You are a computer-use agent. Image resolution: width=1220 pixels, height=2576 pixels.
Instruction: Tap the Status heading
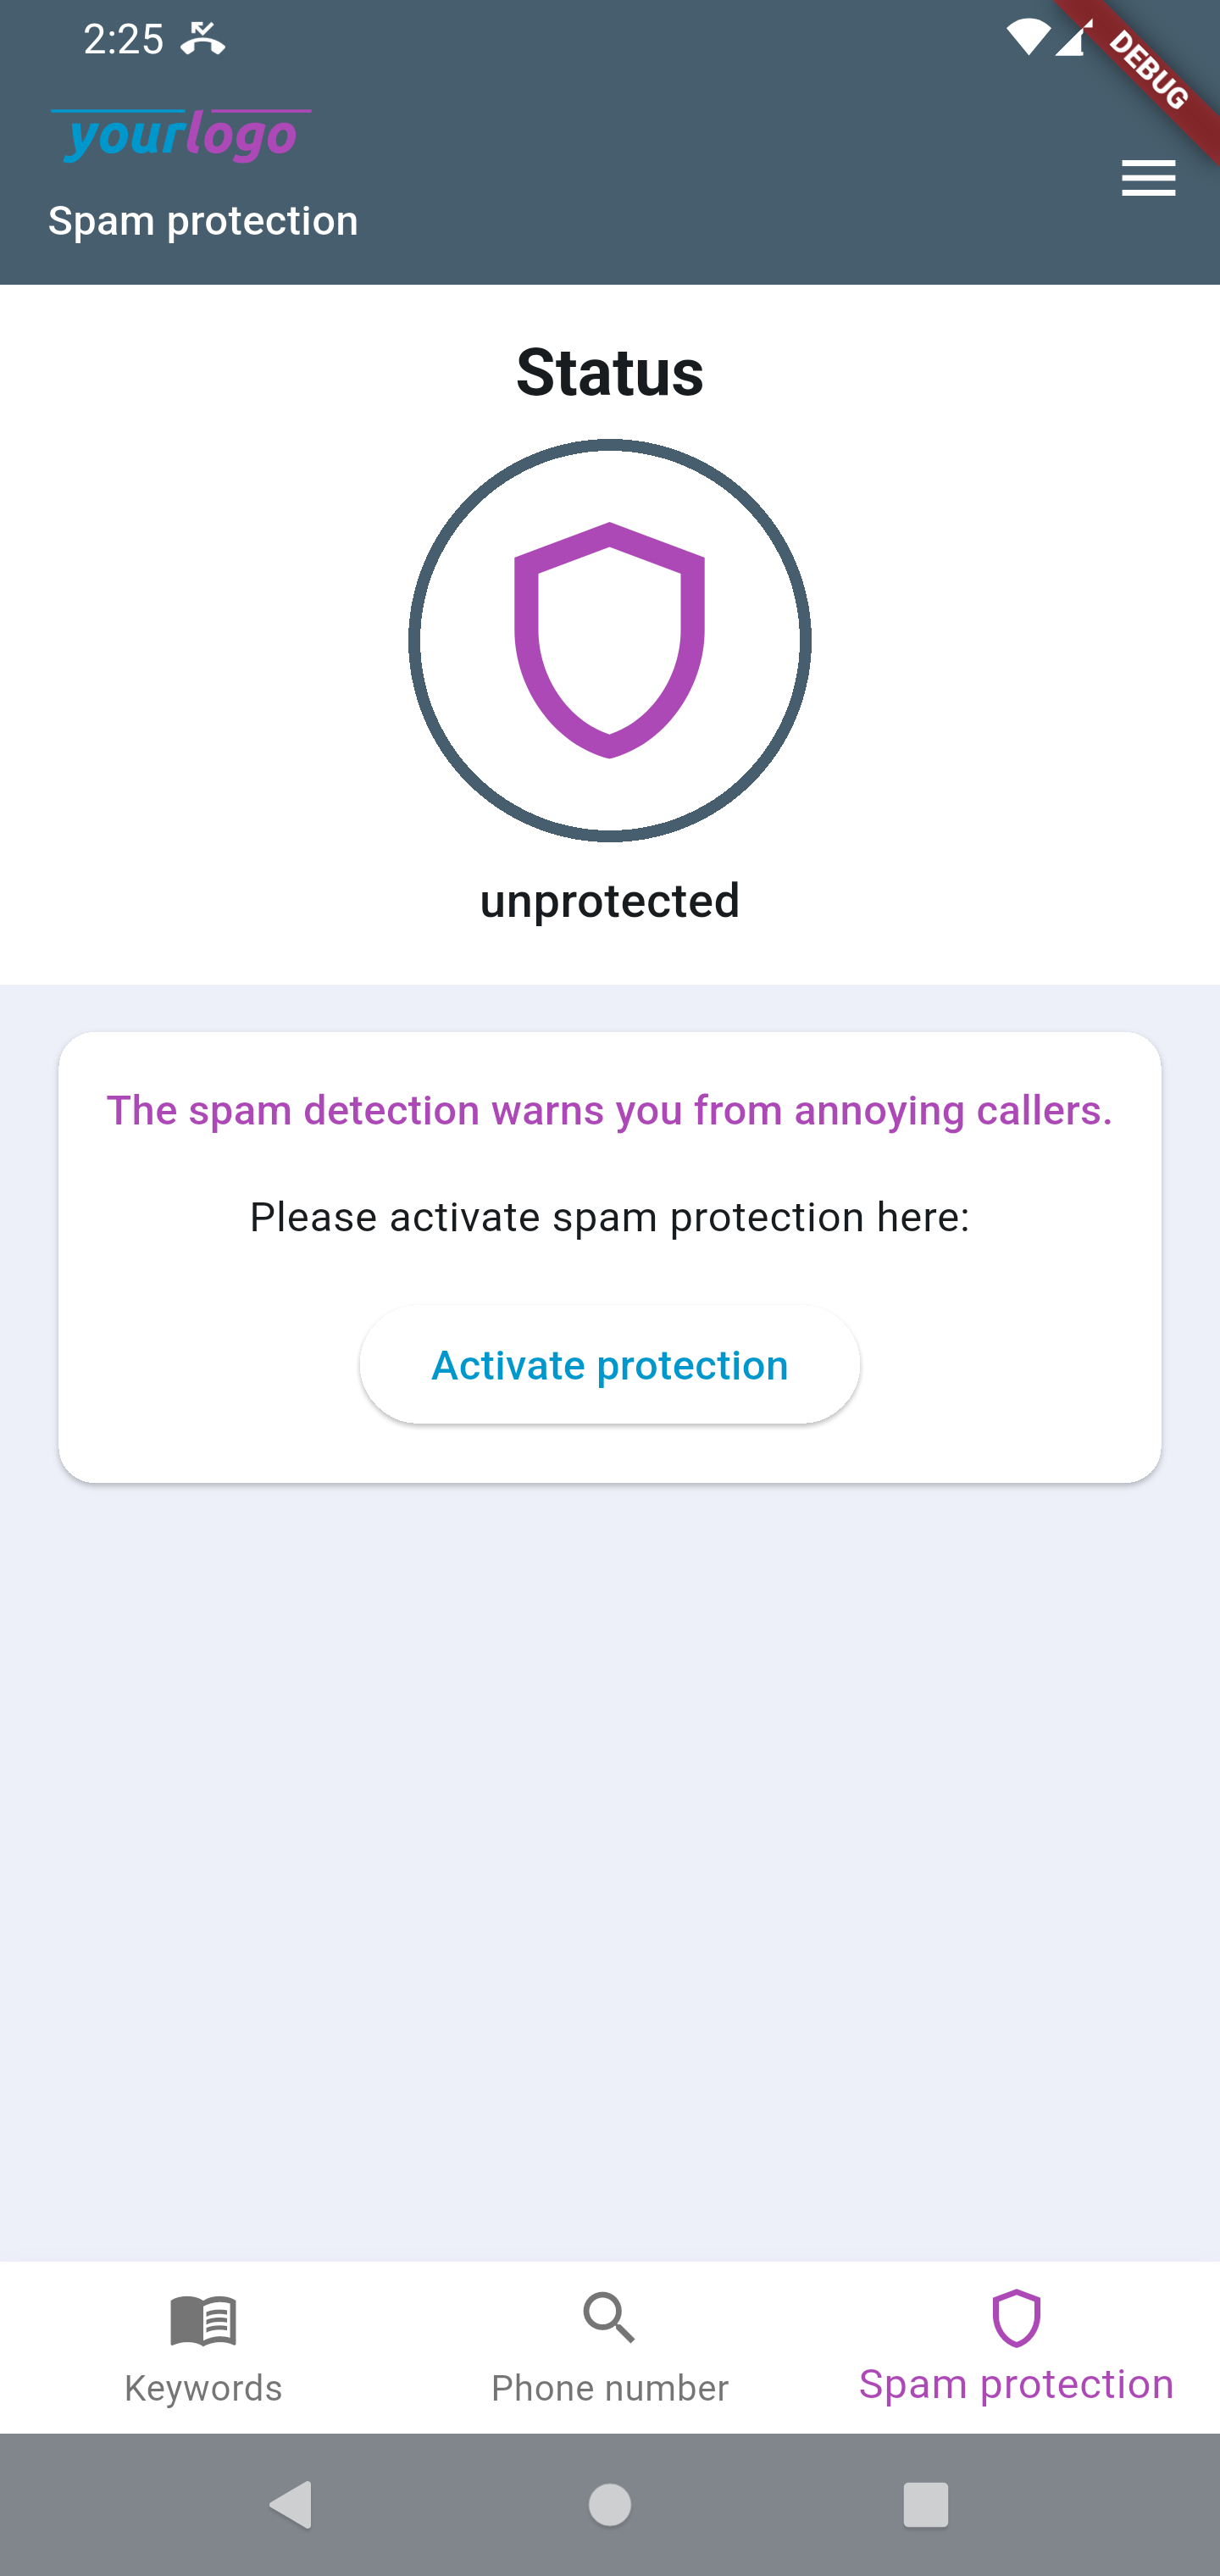609,372
